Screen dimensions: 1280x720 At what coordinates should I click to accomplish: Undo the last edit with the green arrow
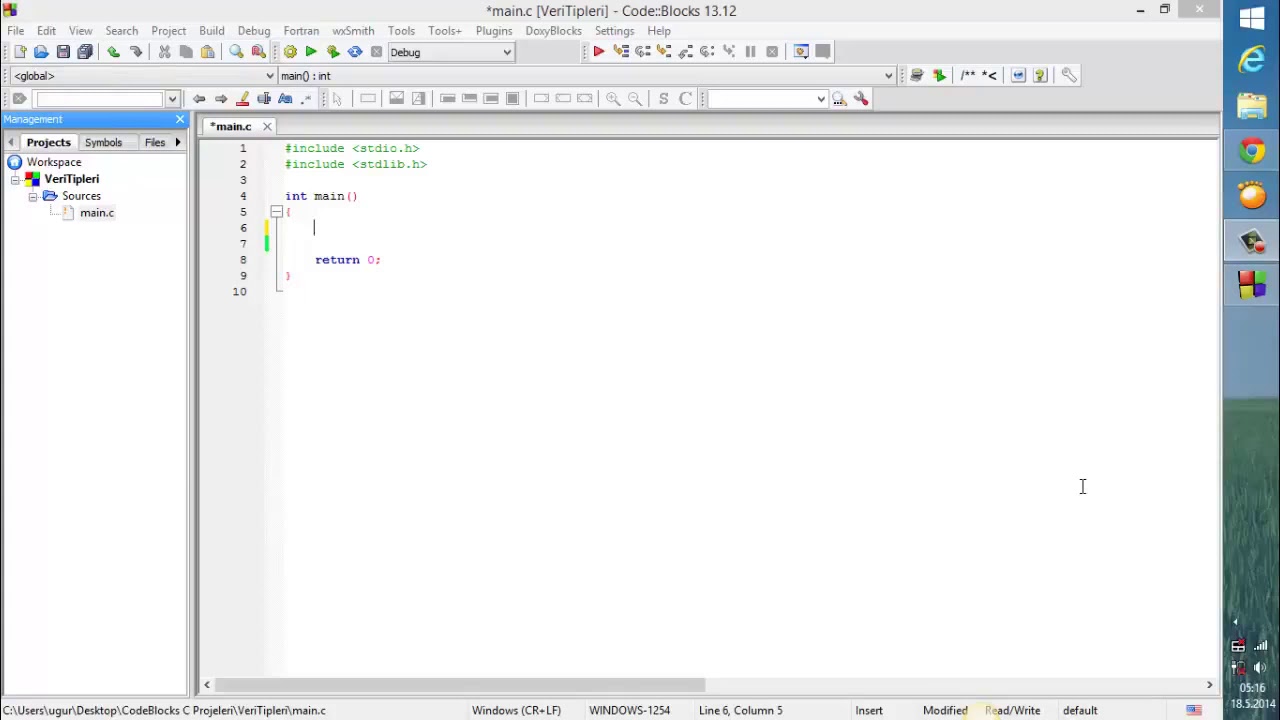point(113,52)
